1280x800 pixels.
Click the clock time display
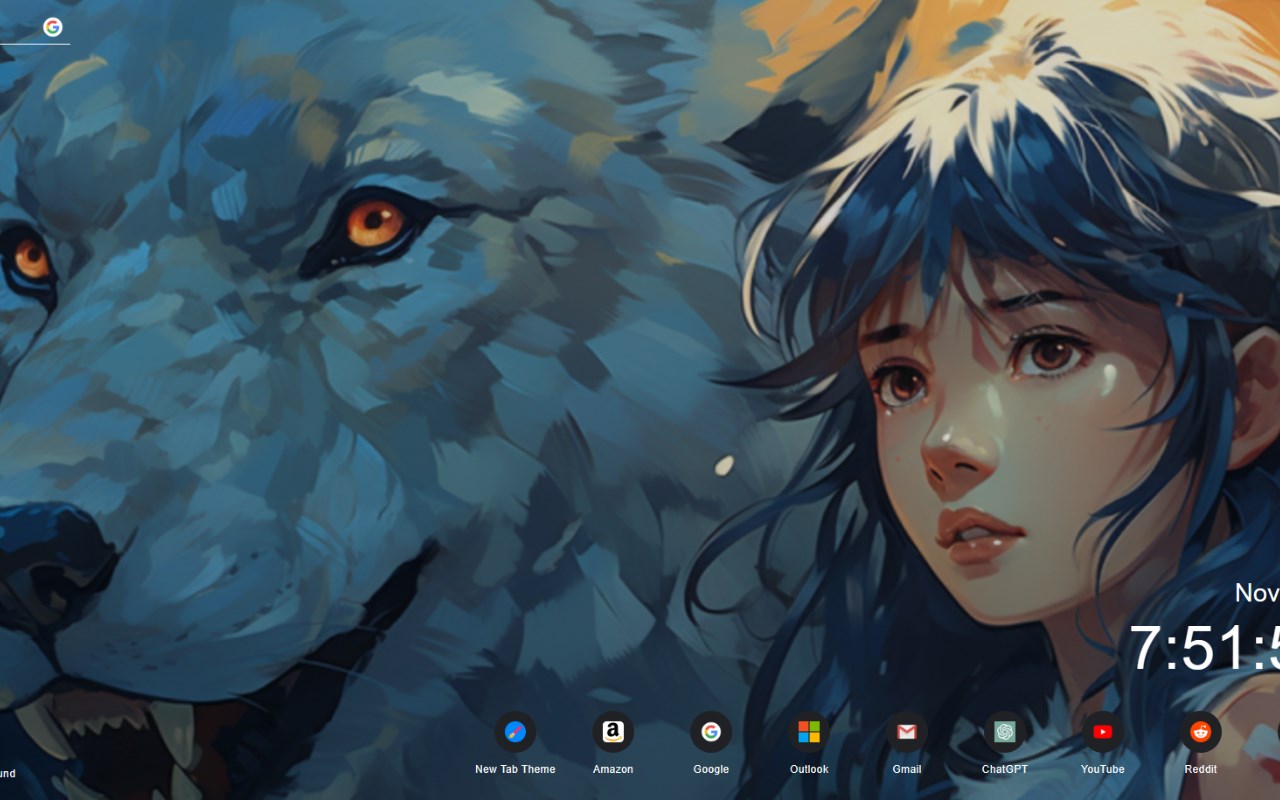coord(1204,648)
